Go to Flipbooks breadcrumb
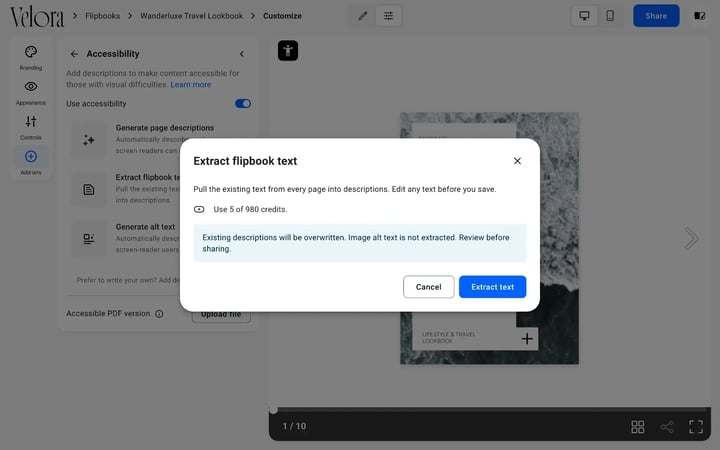 click(x=102, y=16)
